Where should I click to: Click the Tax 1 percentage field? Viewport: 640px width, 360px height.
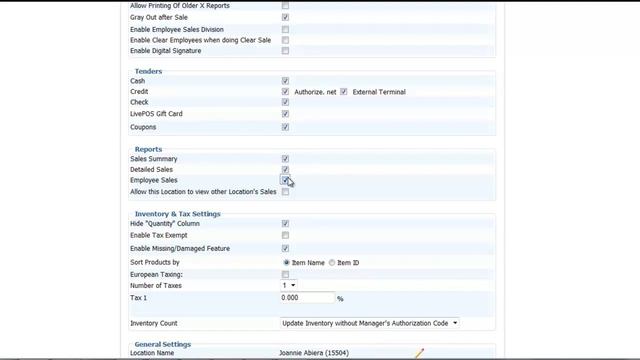coord(307,298)
